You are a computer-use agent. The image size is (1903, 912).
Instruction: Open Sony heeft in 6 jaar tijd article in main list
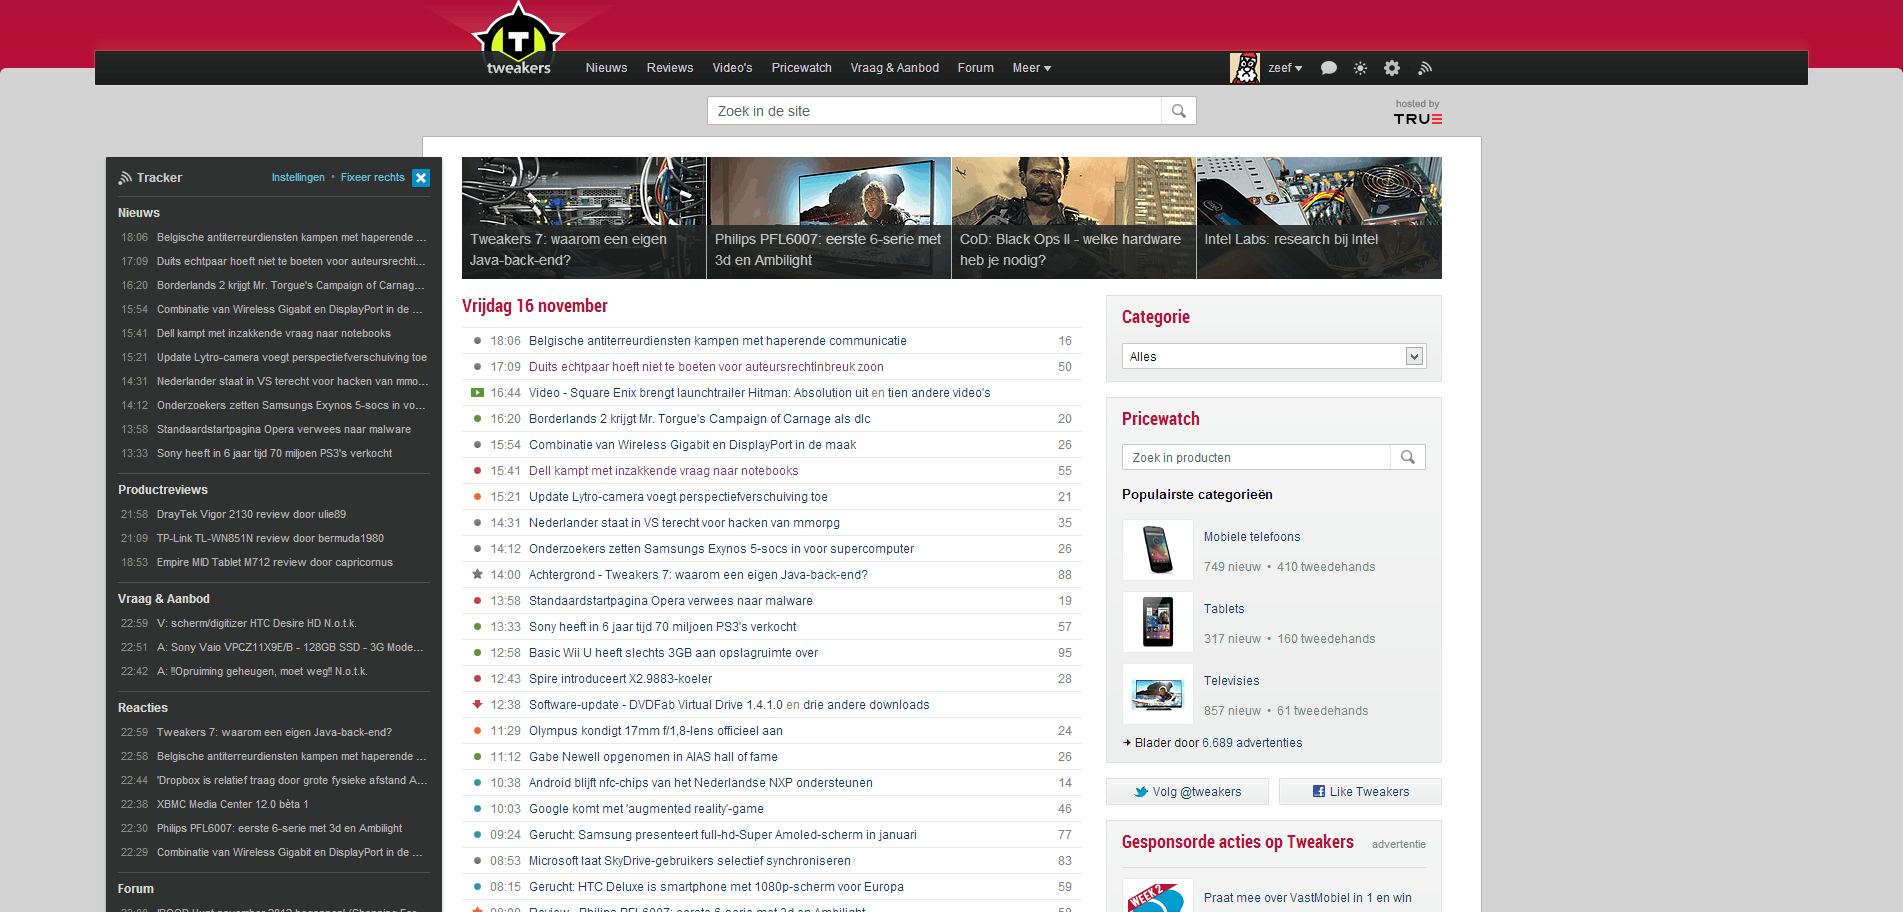pyautogui.click(x=662, y=627)
